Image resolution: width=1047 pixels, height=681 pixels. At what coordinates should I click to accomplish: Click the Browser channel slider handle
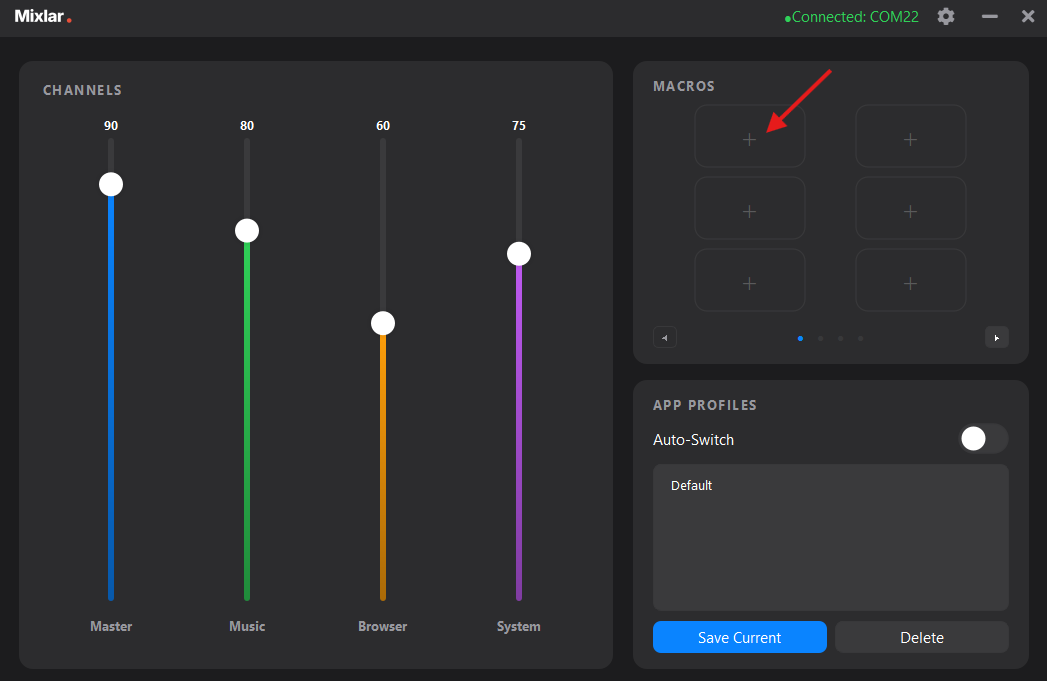(x=382, y=322)
